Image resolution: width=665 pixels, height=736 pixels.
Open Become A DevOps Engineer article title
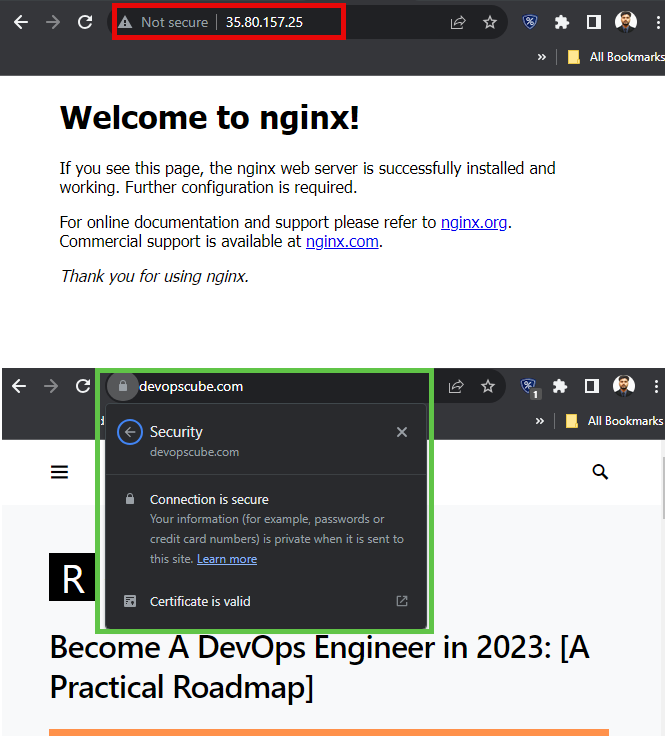(319, 667)
